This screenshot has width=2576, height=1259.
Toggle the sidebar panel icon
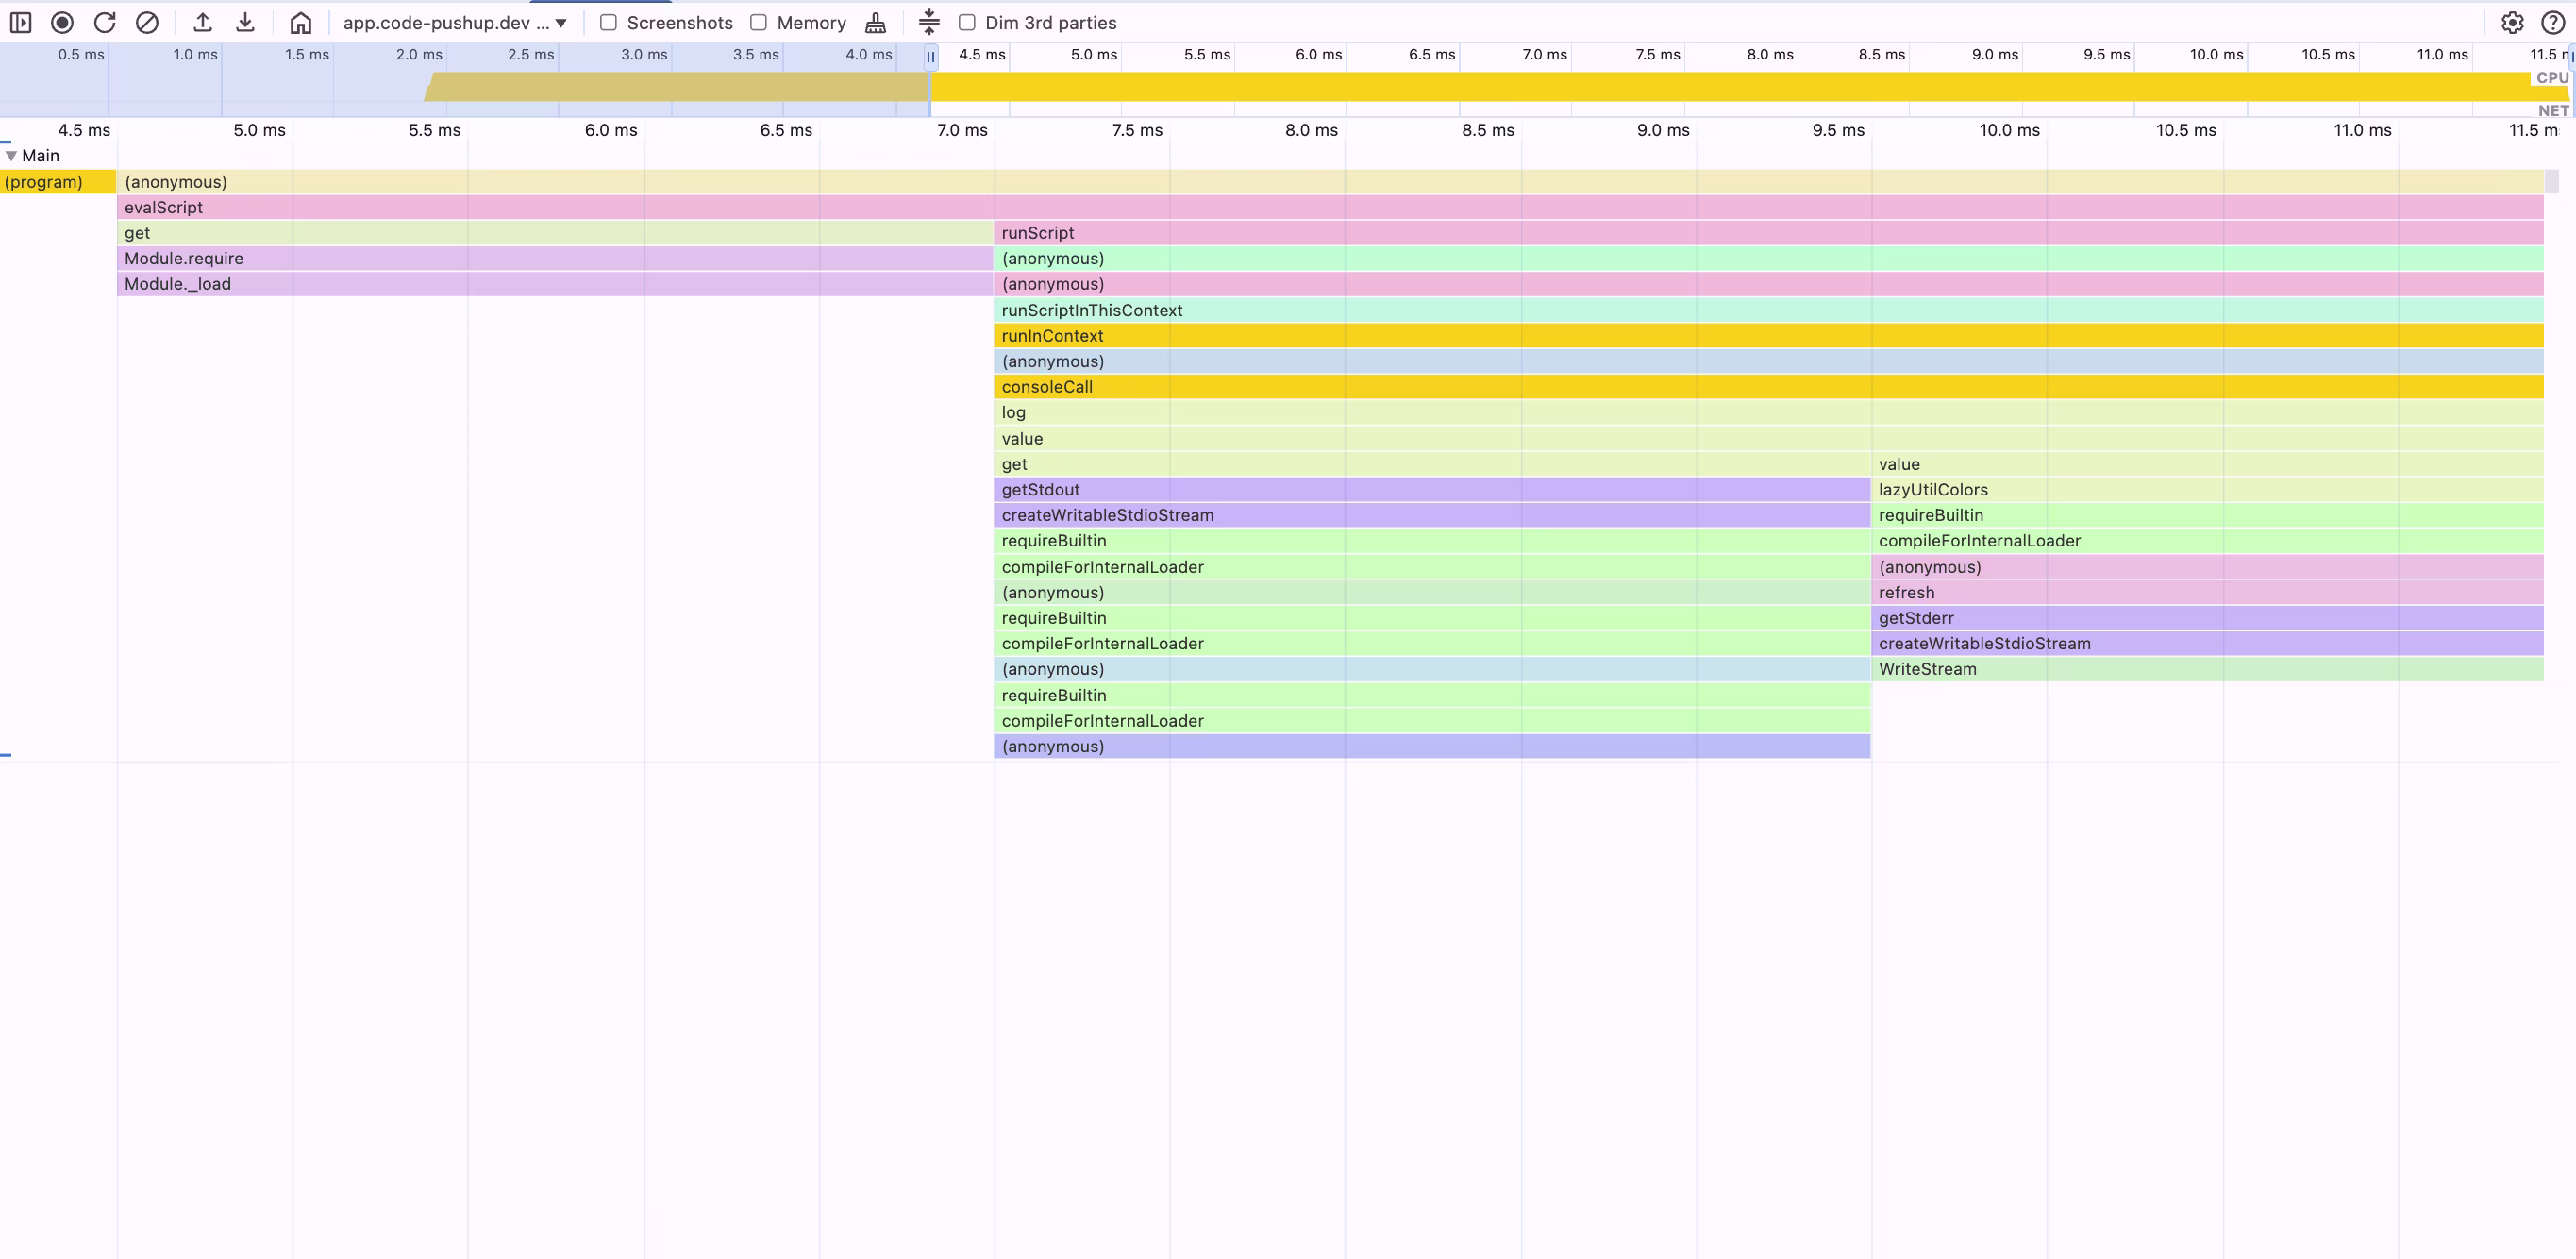20,22
